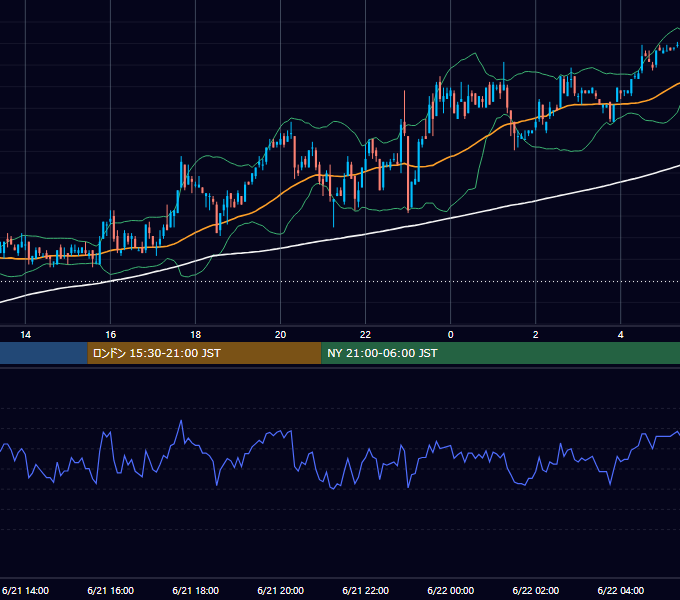
Task: Click the 2 hour axis label
Action: point(536,335)
